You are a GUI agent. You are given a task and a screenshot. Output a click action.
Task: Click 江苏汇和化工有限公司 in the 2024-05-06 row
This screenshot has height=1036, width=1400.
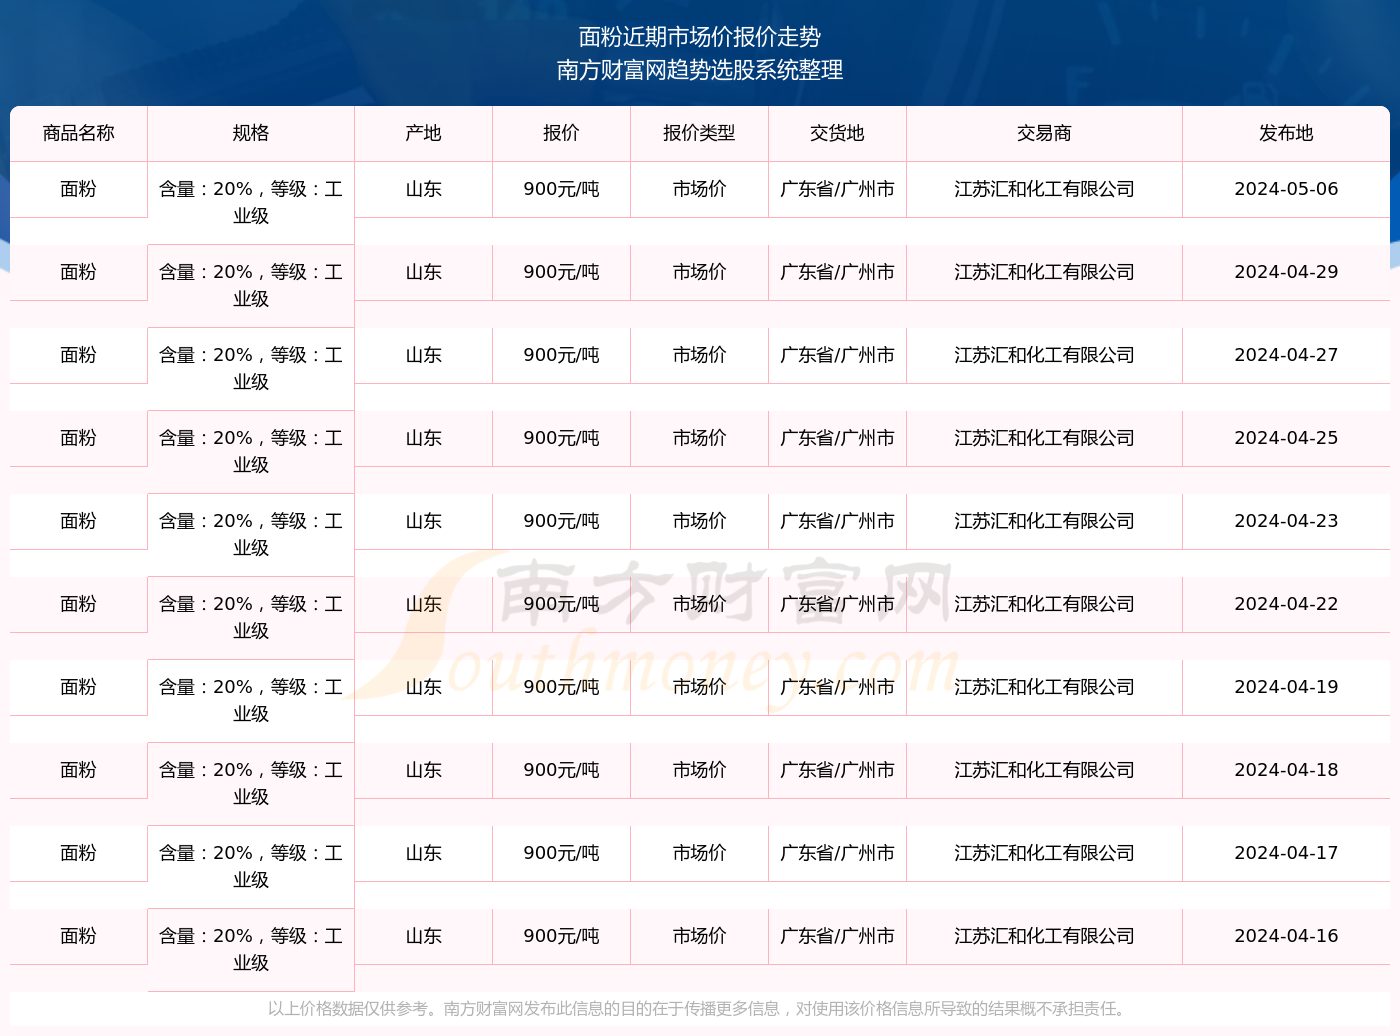coord(1045,189)
